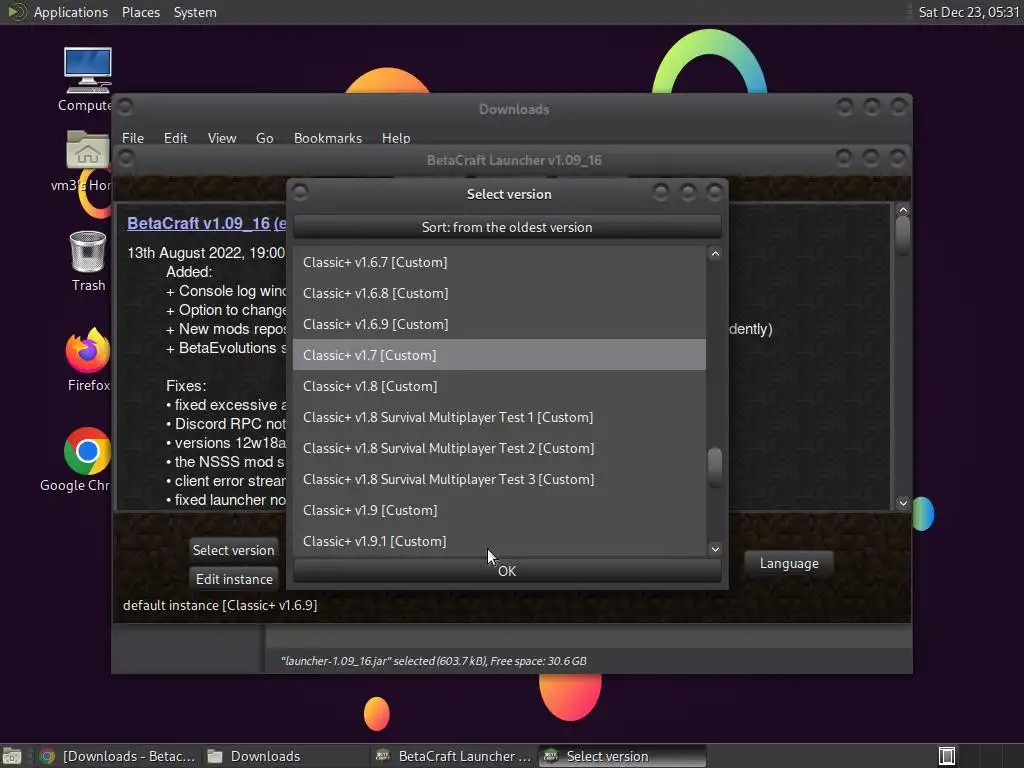Image resolution: width=1024 pixels, height=768 pixels.
Task: Select Classic+ v1.8 Survival Multiplayer Test 2
Action: point(500,448)
